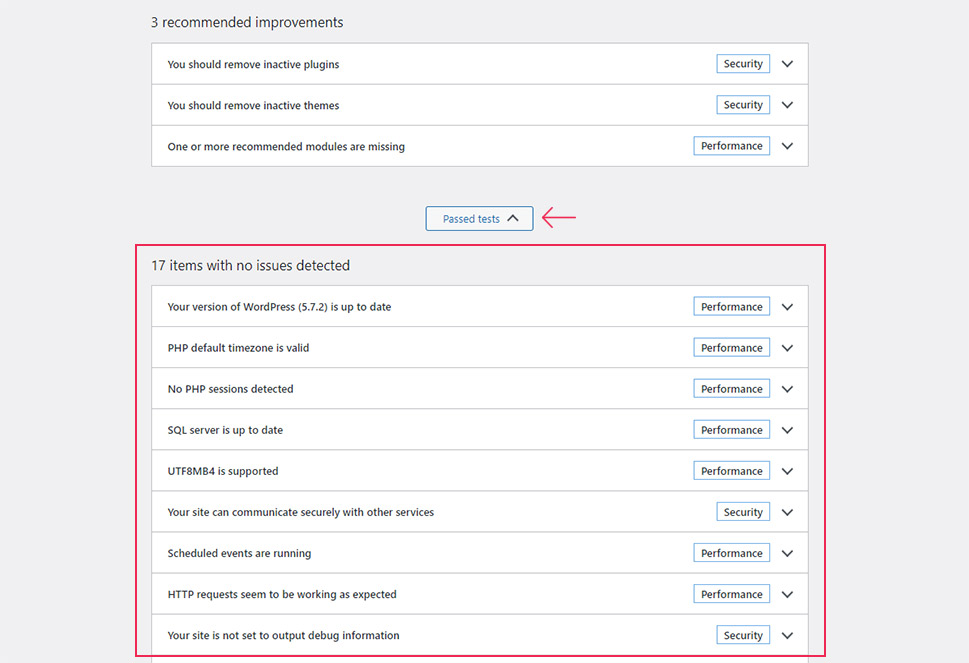Expand the 'remove inactive plugins' chevron
The height and width of the screenshot is (663, 969).
(787, 64)
